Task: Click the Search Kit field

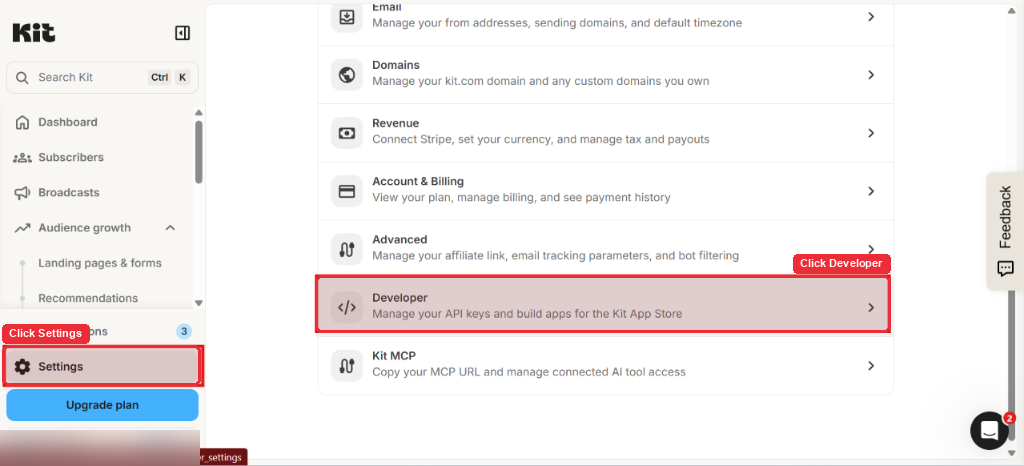Action: [103, 78]
